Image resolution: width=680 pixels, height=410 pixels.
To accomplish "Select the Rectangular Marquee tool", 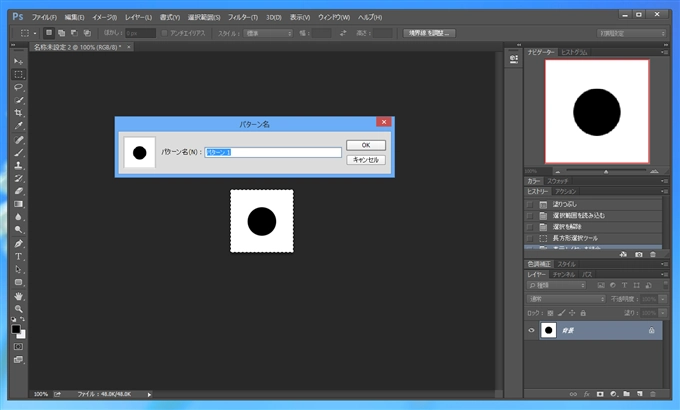I will point(18,75).
